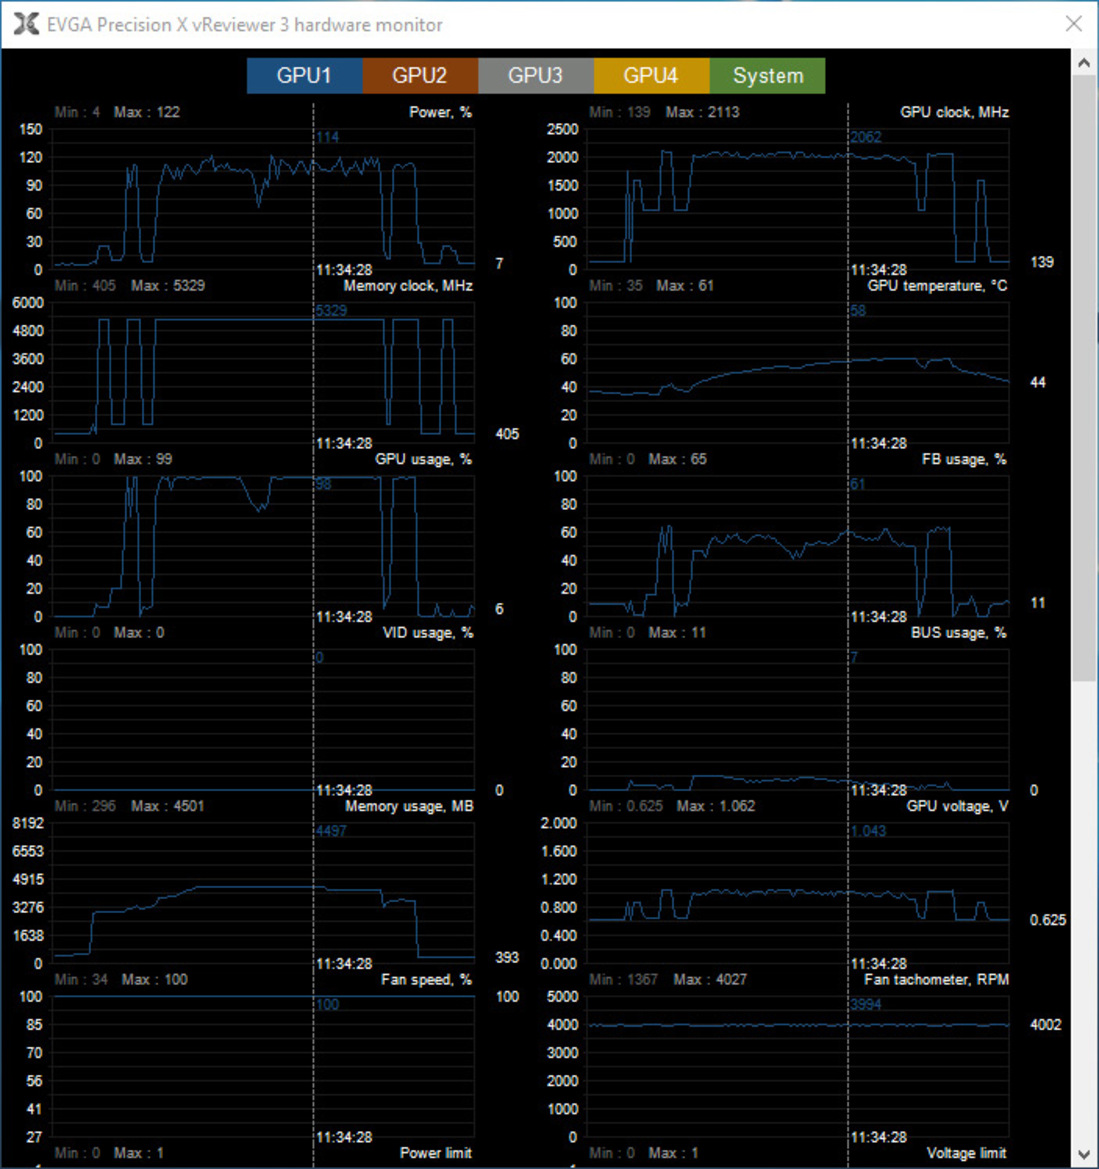The width and height of the screenshot is (1099, 1169).
Task: Close the hardware monitor window
Action: (1074, 24)
